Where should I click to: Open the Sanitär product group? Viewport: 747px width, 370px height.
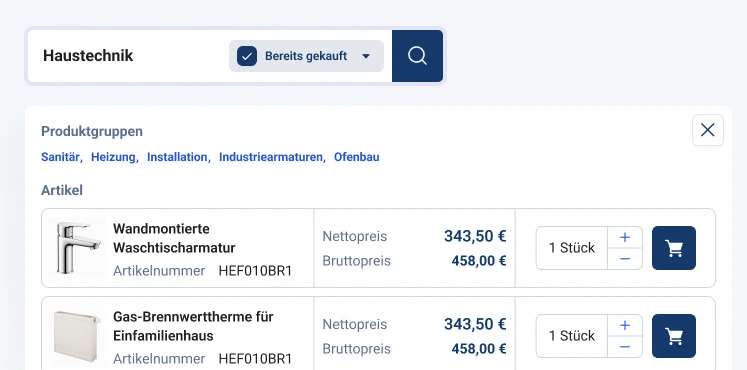pos(61,157)
